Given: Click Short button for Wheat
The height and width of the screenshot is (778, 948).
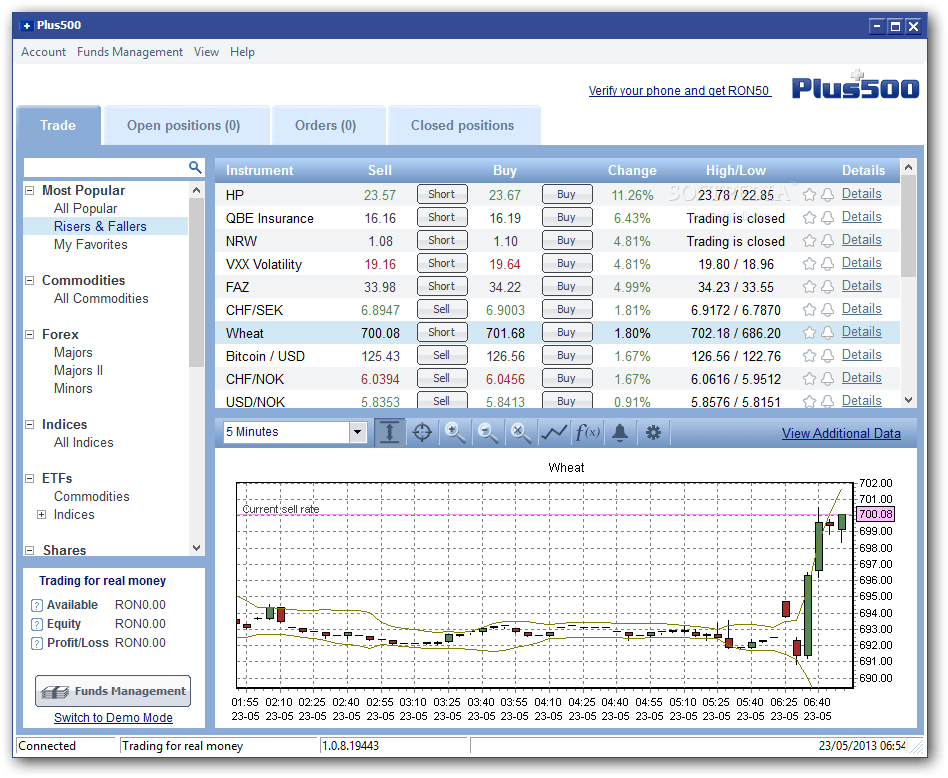Looking at the screenshot, I should point(442,332).
